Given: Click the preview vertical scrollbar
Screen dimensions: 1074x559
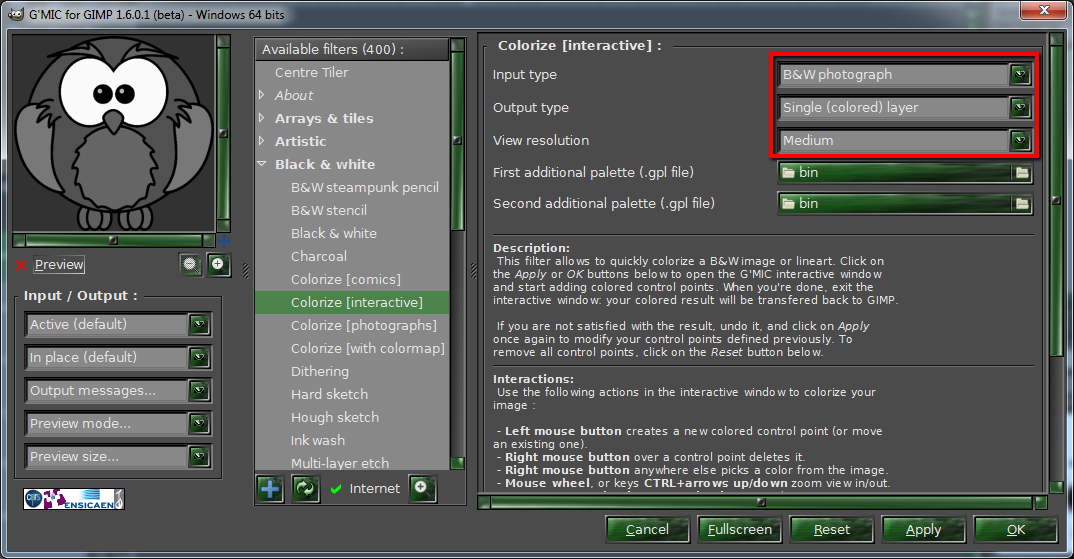Looking at the screenshot, I should pos(223,134).
